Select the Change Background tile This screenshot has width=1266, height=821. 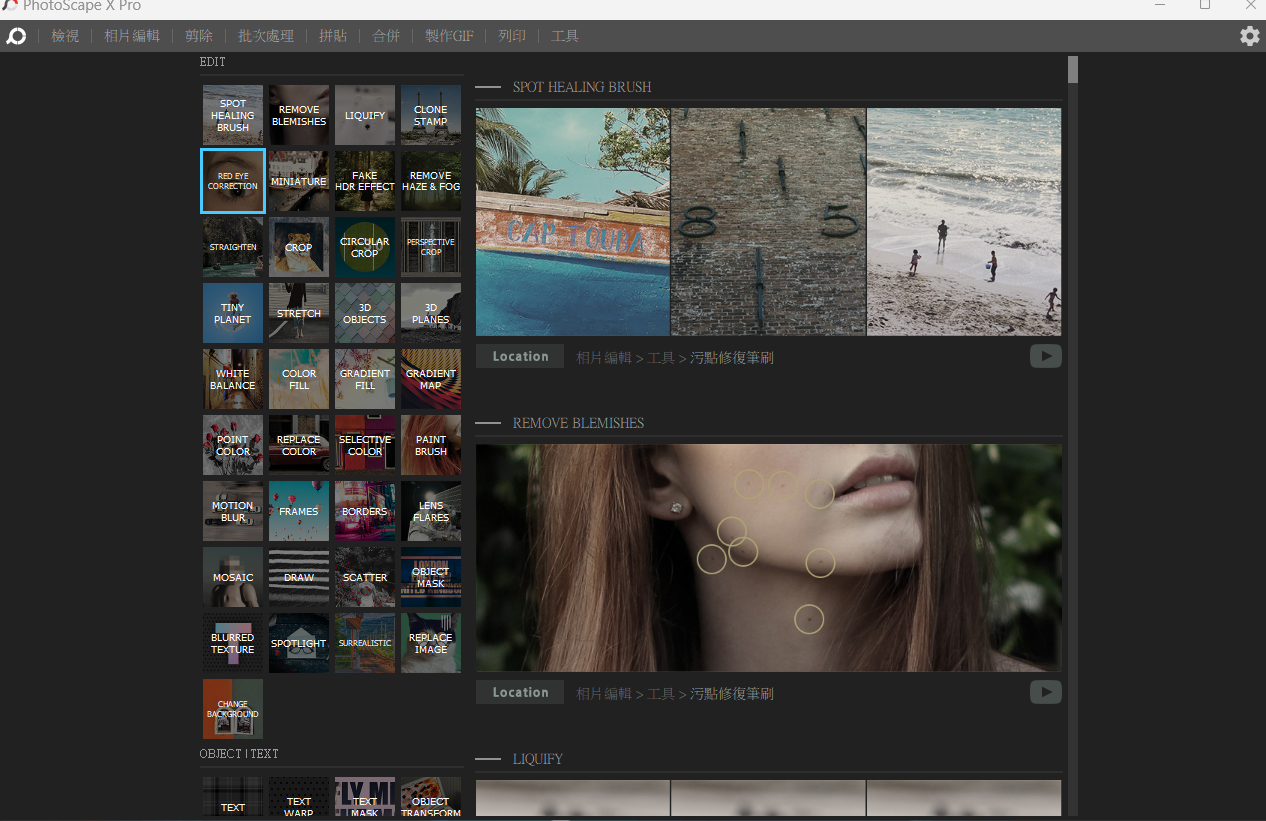point(233,709)
